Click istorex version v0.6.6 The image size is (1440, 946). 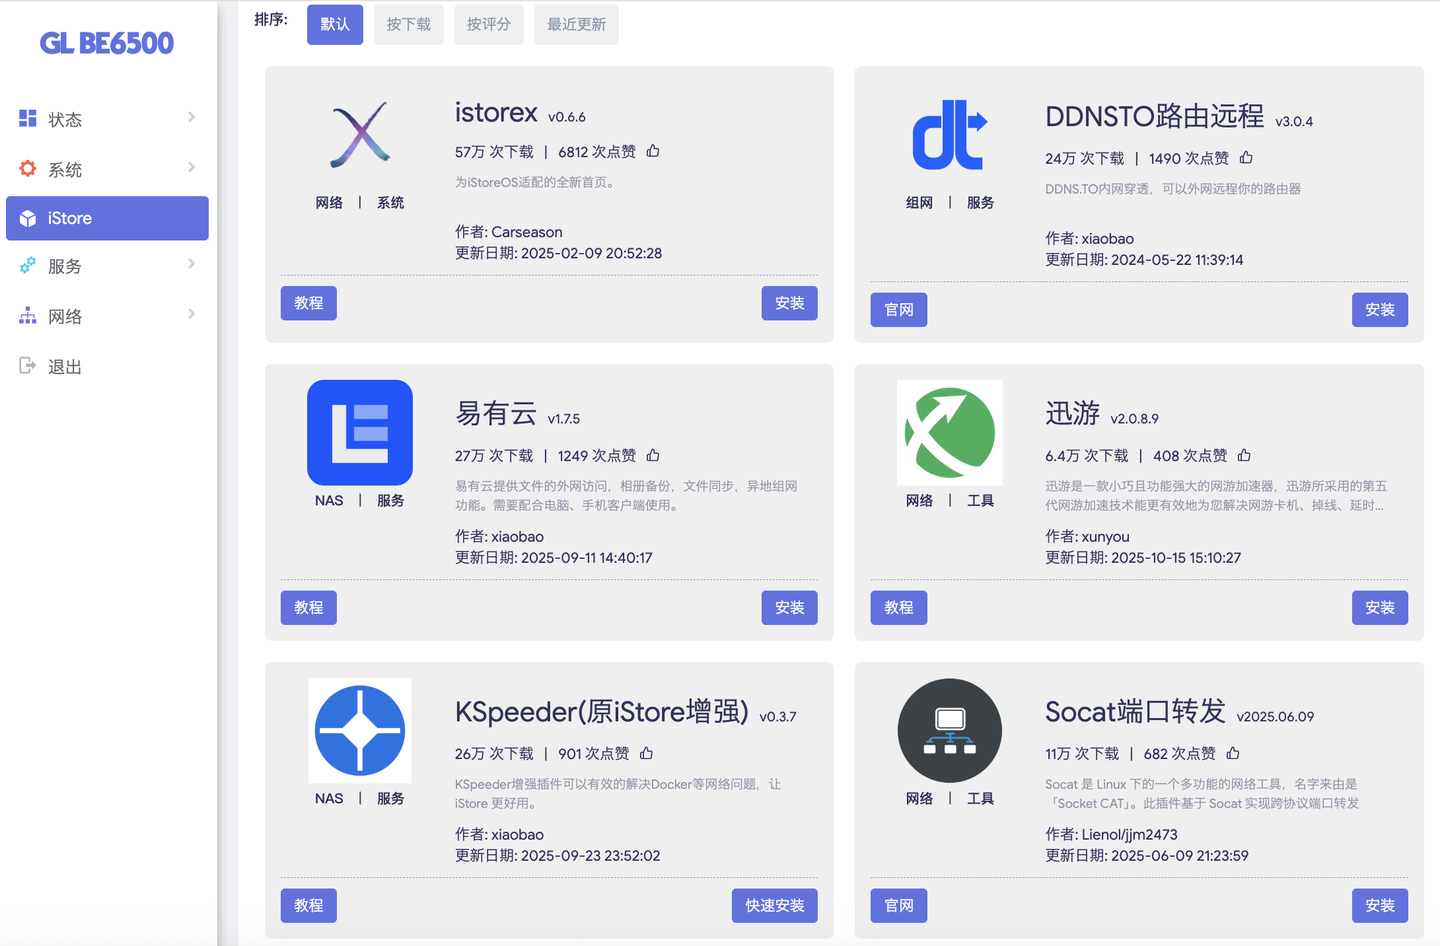[x=567, y=117]
